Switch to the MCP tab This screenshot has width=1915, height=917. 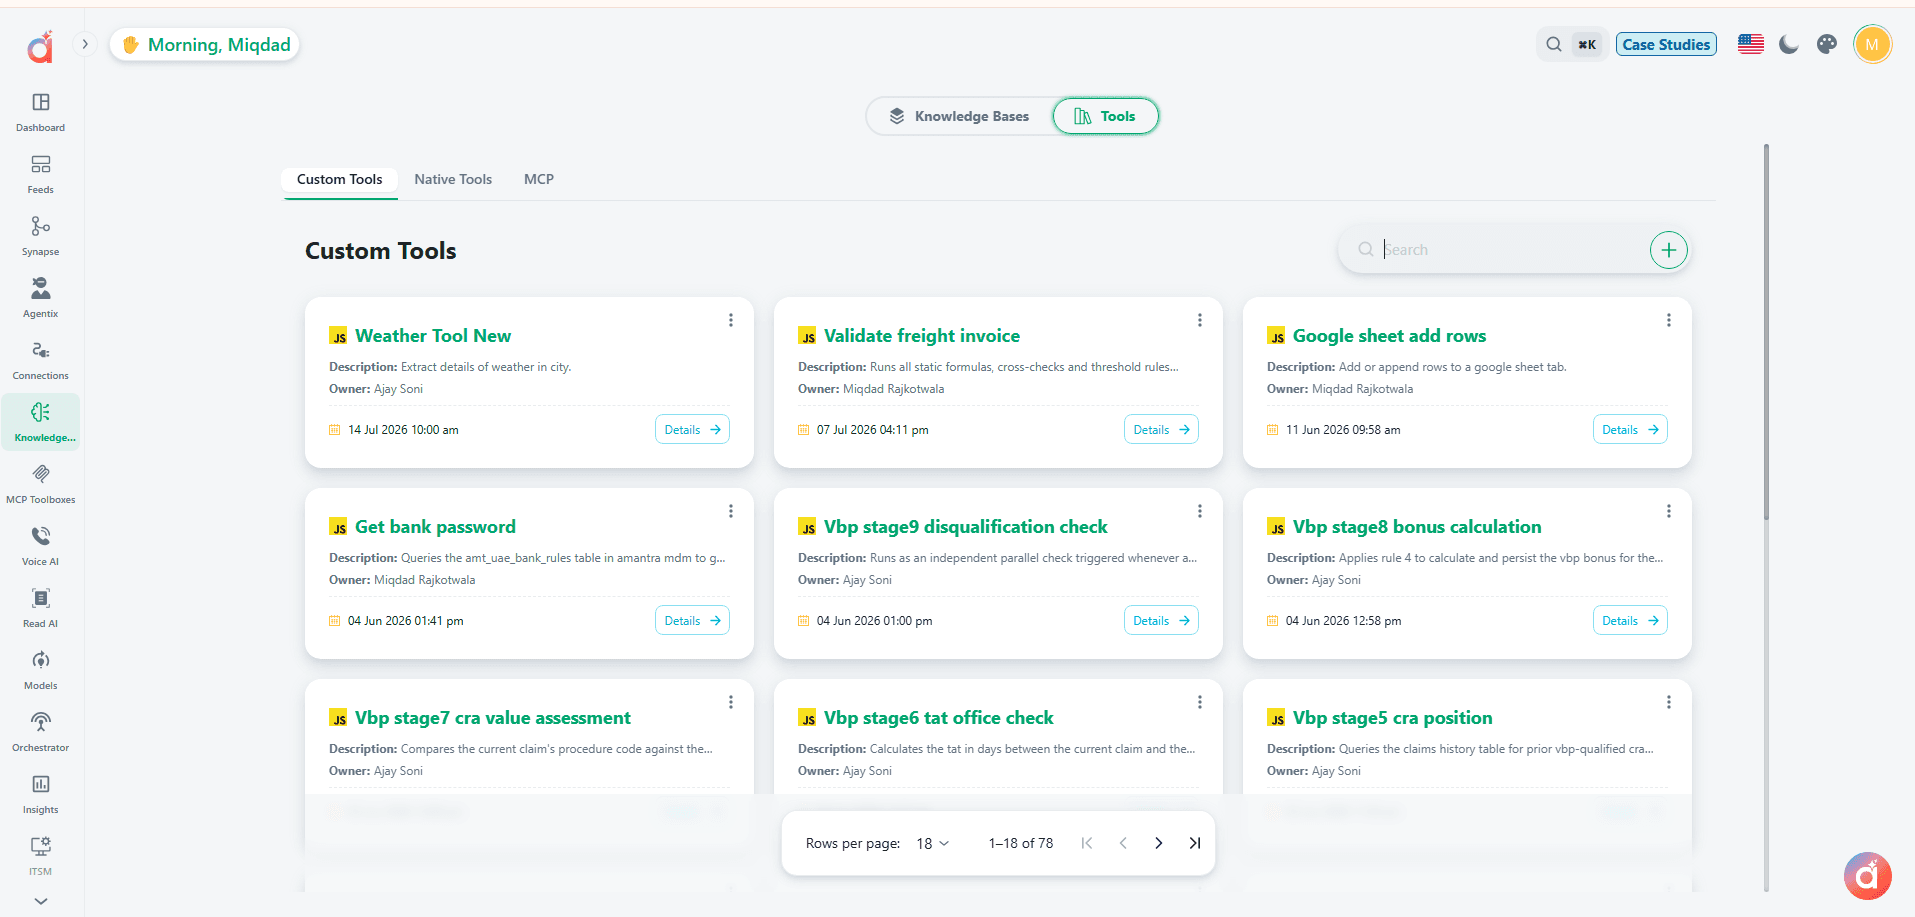[539, 180]
